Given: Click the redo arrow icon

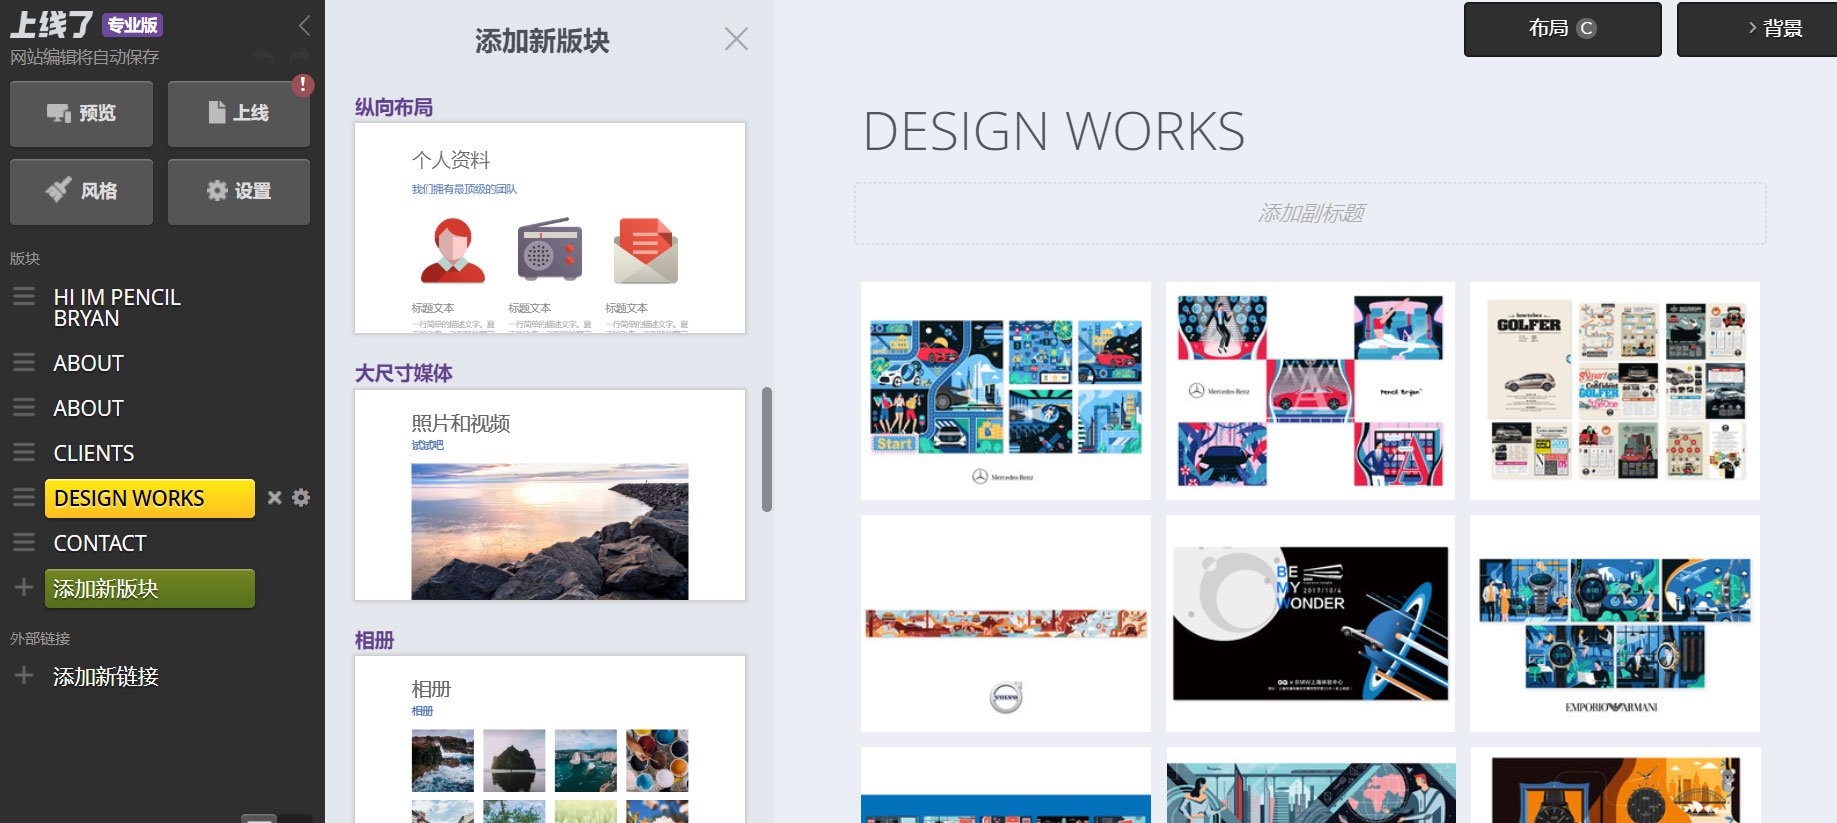Looking at the screenshot, I should coord(298,56).
